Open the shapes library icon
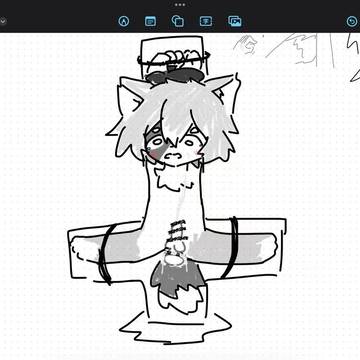Screen dimensions: 360x360 click(178, 21)
